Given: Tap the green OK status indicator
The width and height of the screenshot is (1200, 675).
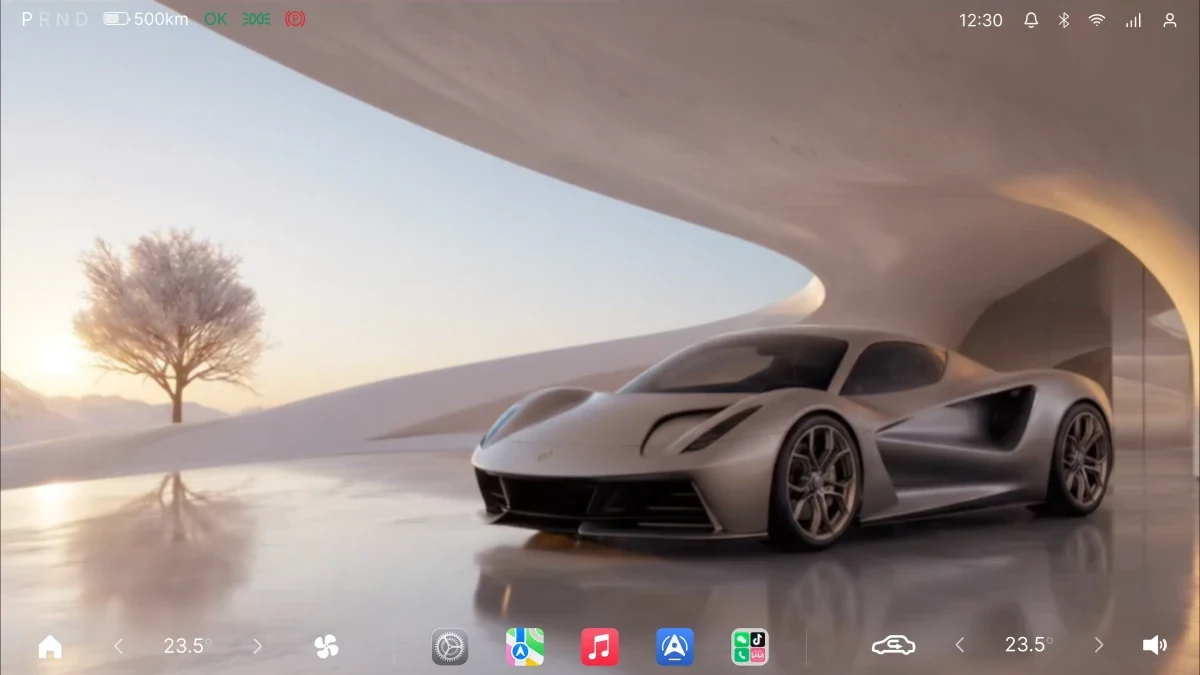Looking at the screenshot, I should (x=215, y=19).
